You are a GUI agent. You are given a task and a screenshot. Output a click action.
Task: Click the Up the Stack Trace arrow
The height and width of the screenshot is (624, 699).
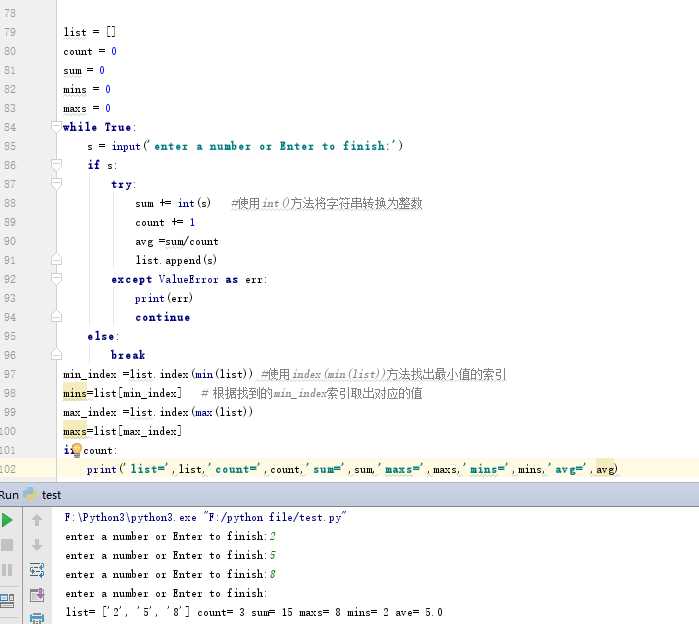tap(37, 520)
